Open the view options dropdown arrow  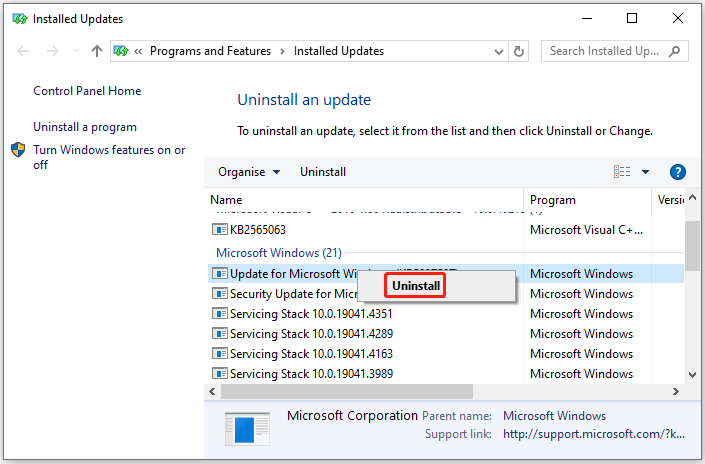coord(645,172)
